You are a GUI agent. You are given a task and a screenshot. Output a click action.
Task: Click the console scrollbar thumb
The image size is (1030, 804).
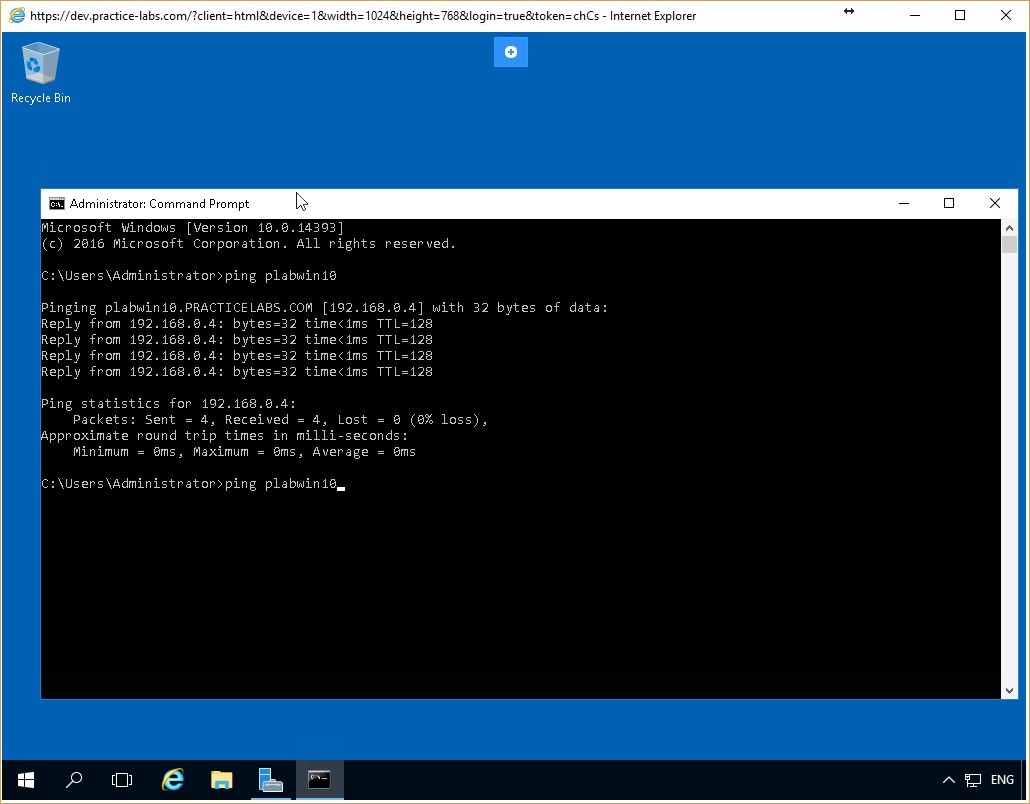pos(1009,245)
